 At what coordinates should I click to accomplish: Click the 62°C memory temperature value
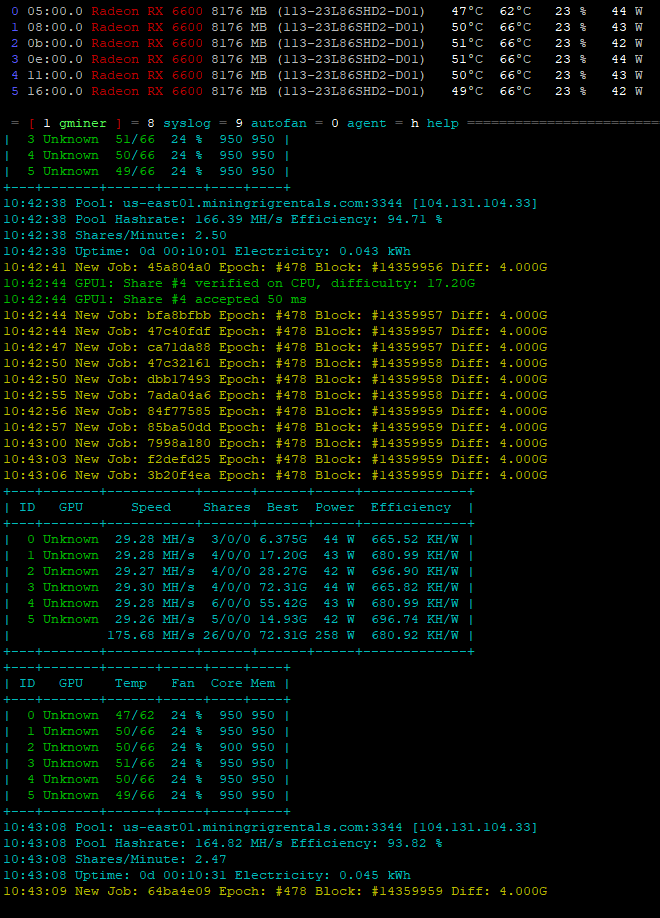click(515, 11)
